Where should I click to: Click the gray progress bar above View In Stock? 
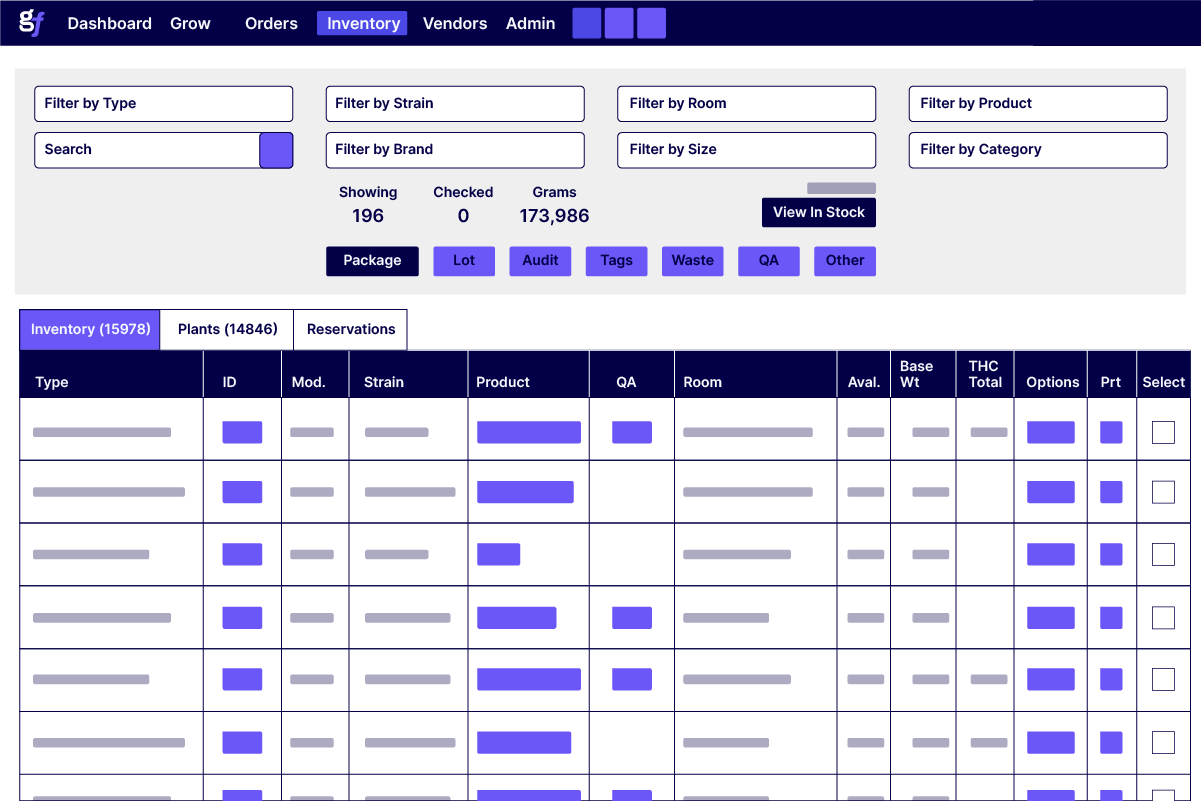[842, 187]
